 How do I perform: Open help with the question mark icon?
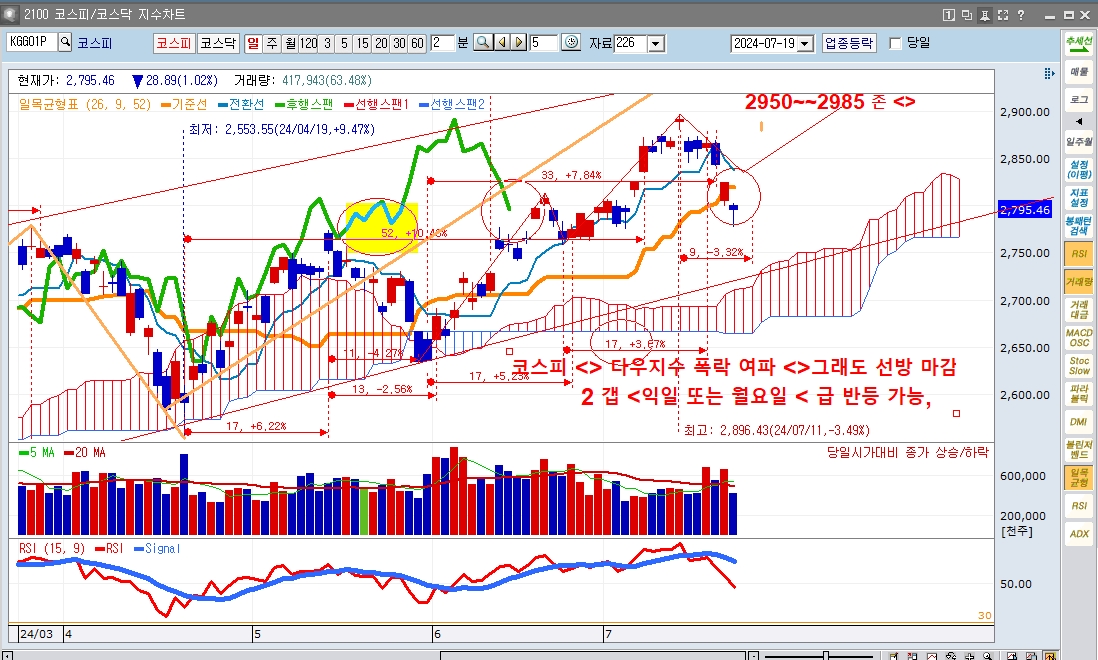click(1021, 15)
